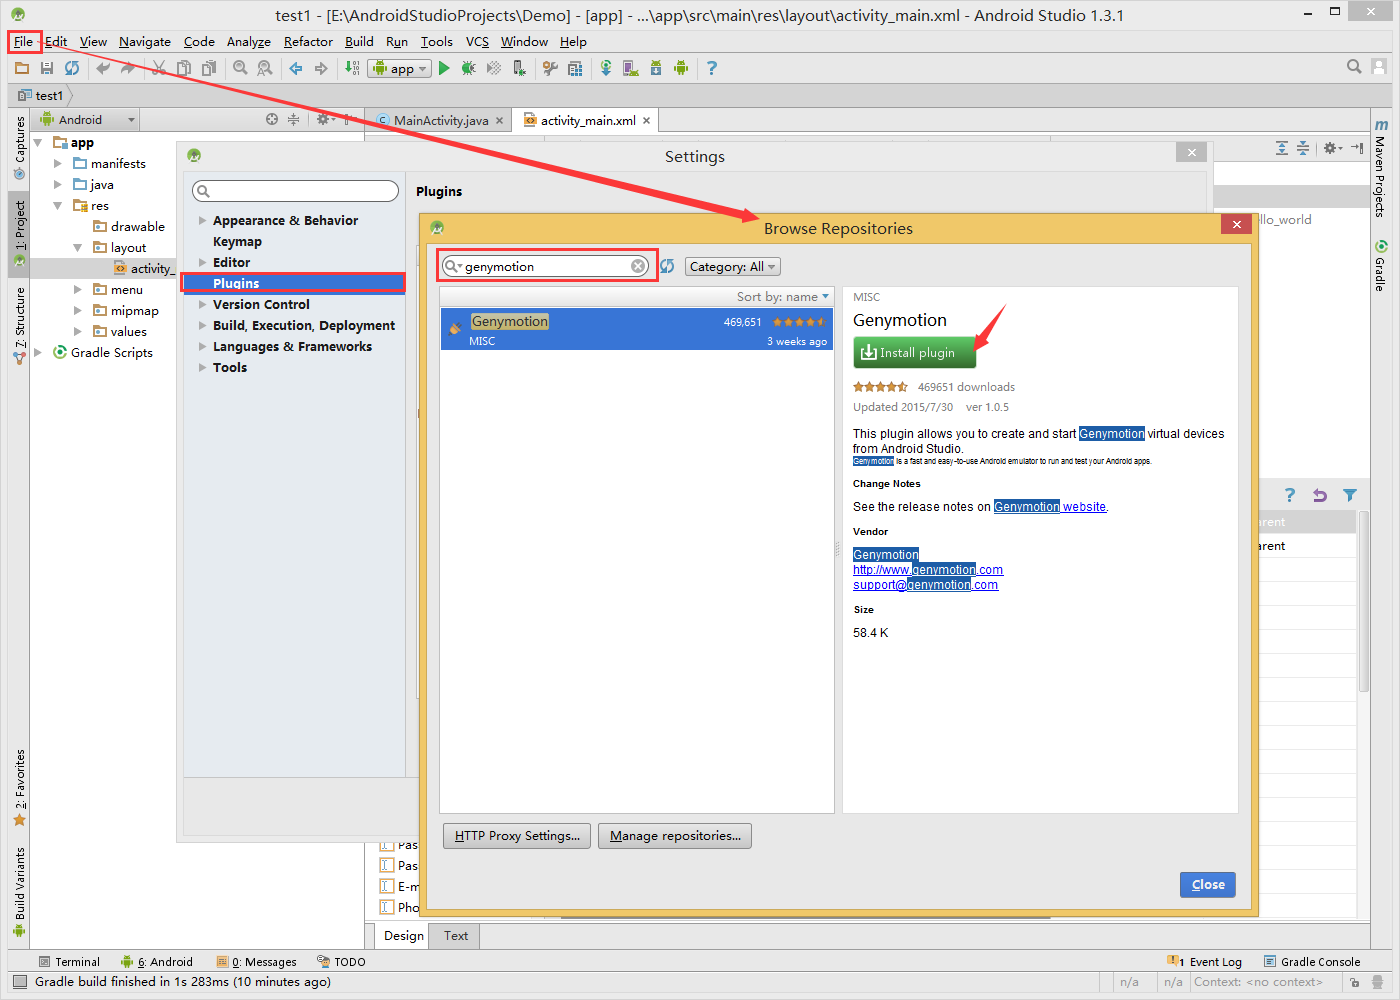The width and height of the screenshot is (1400, 1000).
Task: Click Install plugin button
Action: pyautogui.click(x=914, y=353)
